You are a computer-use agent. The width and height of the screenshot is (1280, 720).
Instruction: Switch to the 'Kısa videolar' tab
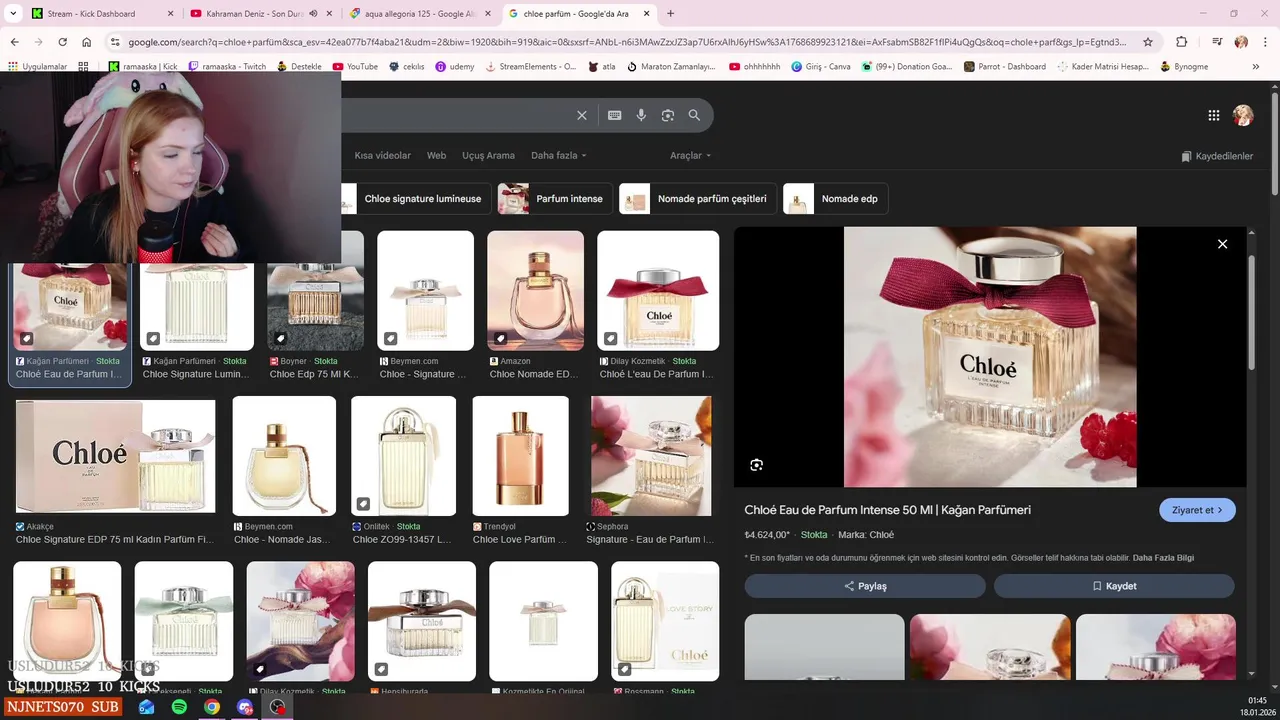(382, 156)
